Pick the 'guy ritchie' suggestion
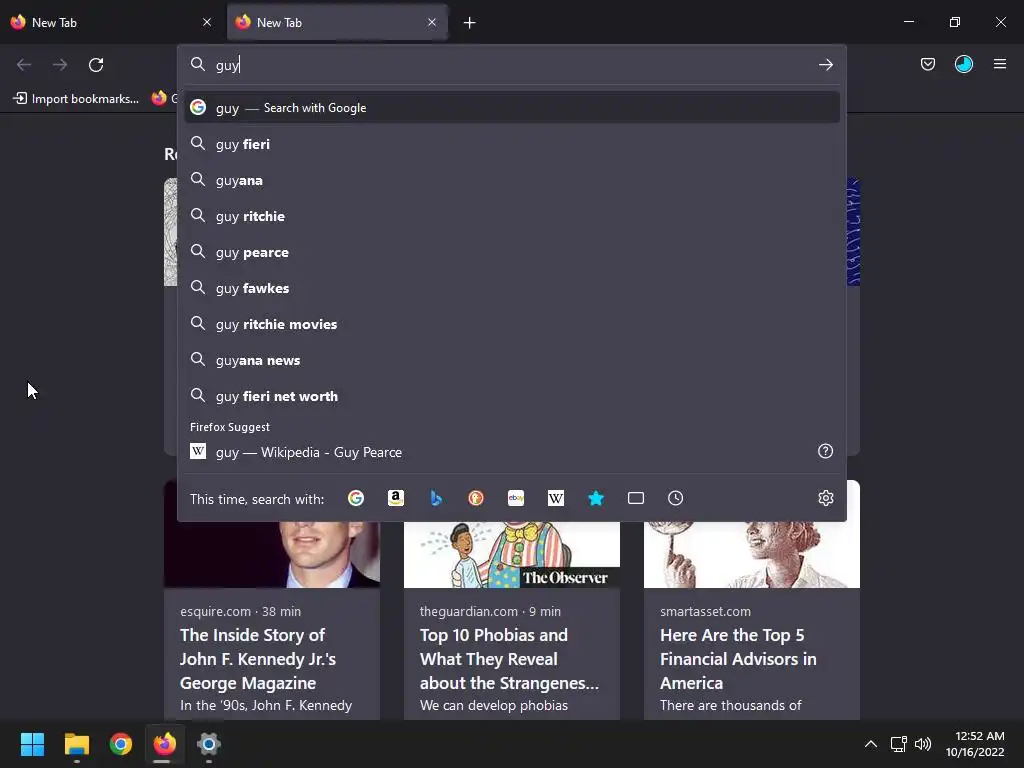This screenshot has height=768, width=1024. pyautogui.click(x=512, y=216)
